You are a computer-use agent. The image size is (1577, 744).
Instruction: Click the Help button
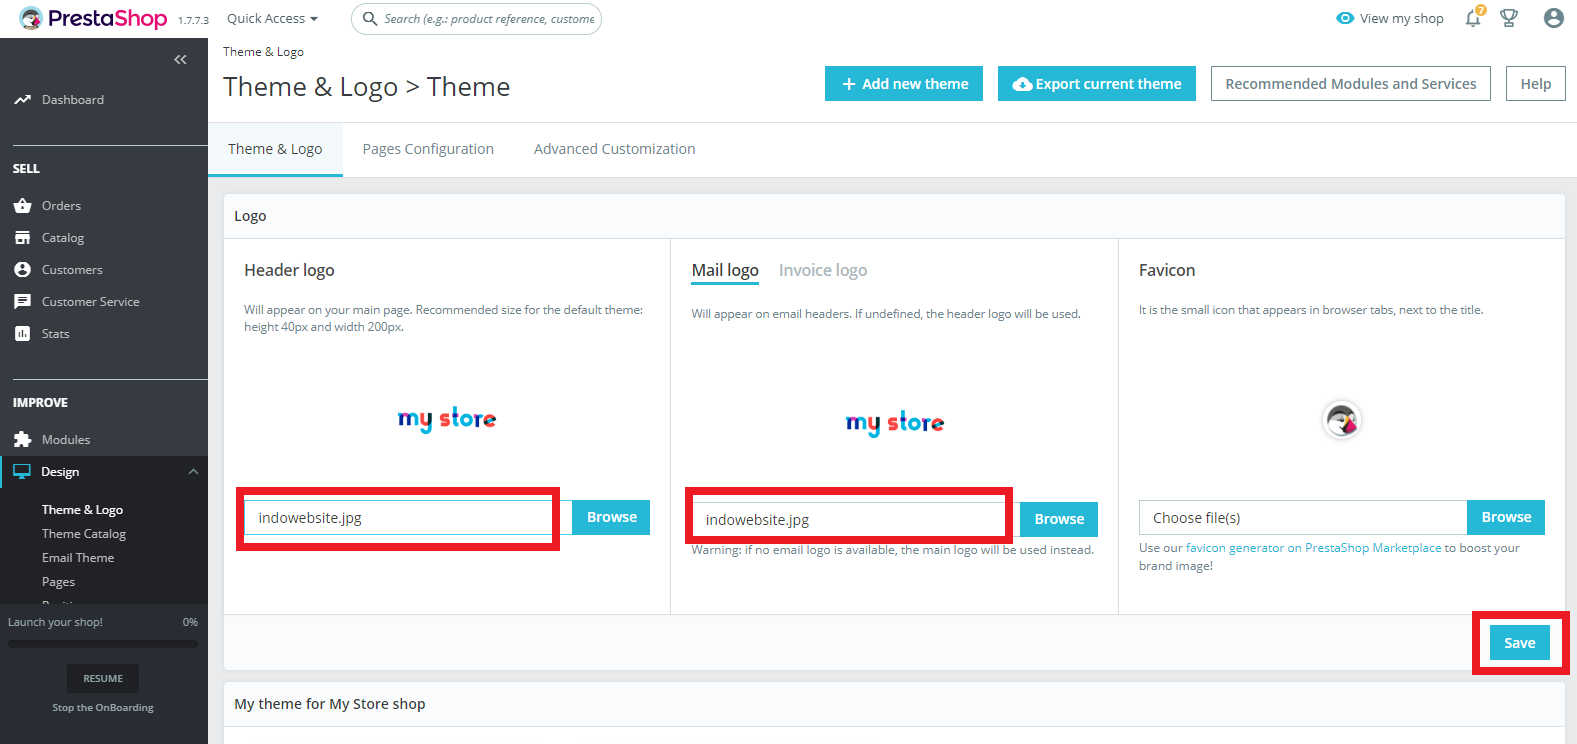[1536, 84]
